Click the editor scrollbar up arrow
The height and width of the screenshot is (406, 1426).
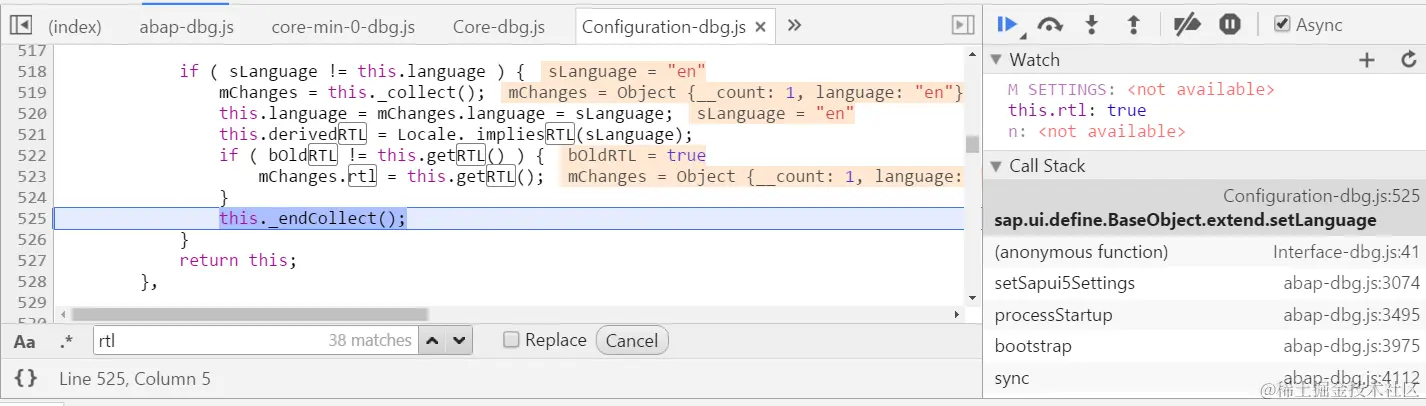[x=971, y=54]
